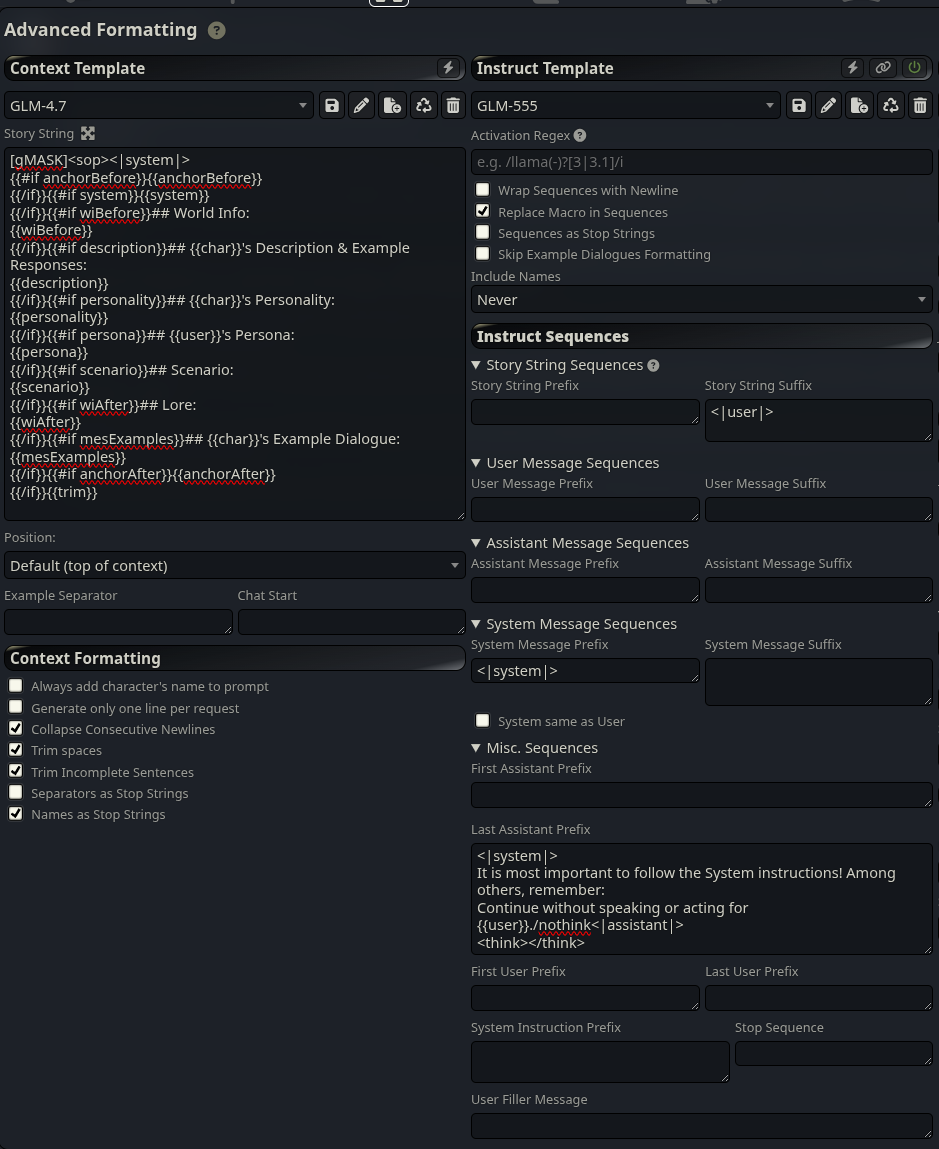Click the link icon beside Instruct Template
This screenshot has width=939, height=1149.
pos(883,67)
